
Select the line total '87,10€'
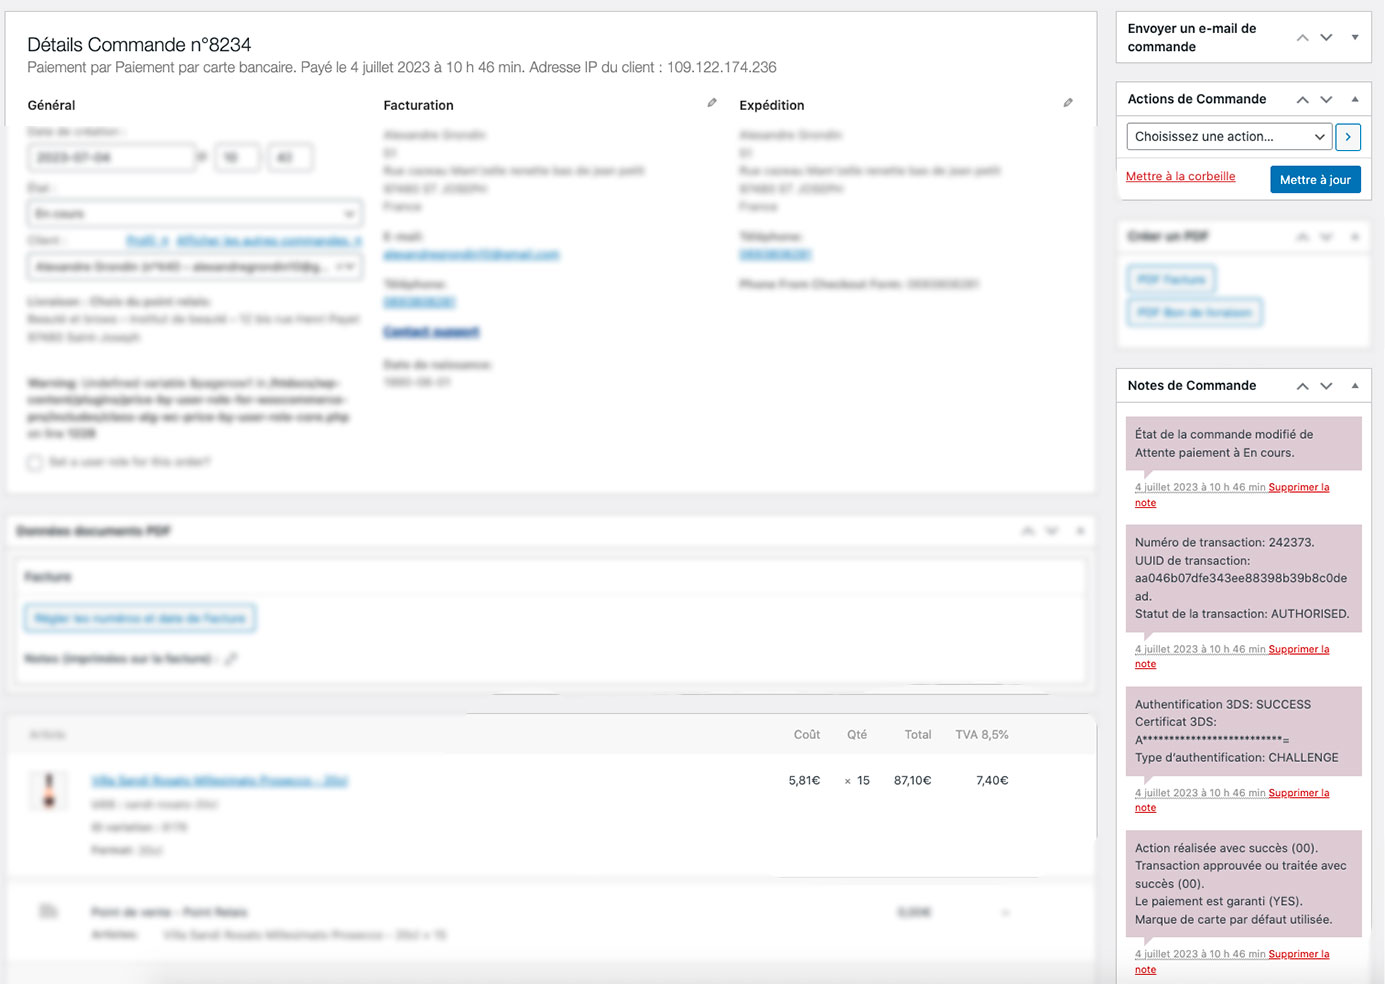coord(912,781)
